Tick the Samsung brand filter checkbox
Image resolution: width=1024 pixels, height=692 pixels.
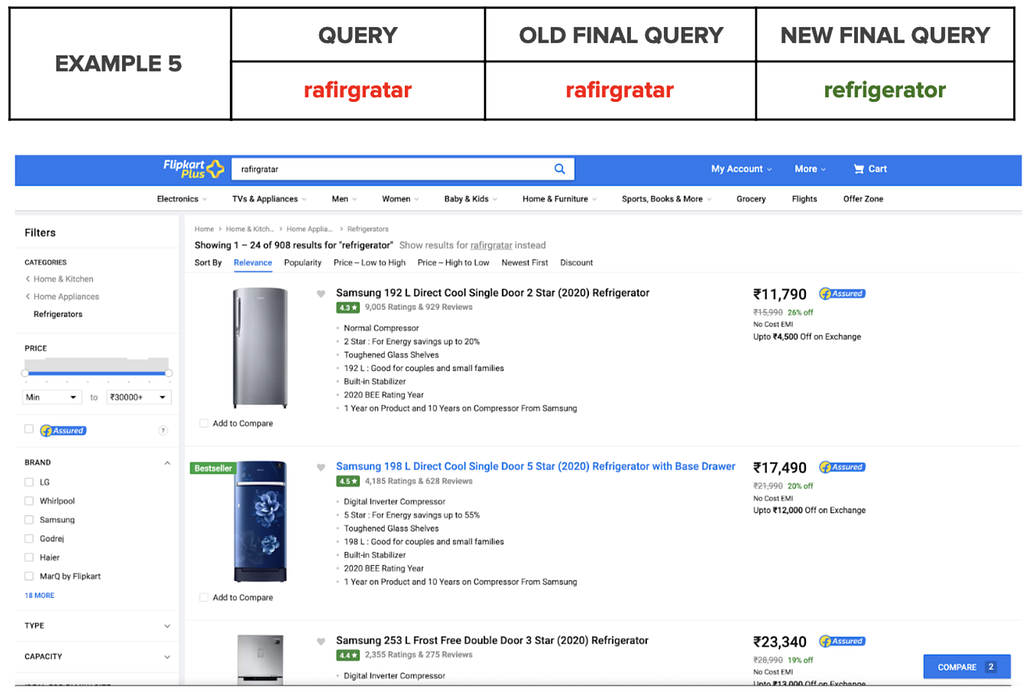coord(29,520)
